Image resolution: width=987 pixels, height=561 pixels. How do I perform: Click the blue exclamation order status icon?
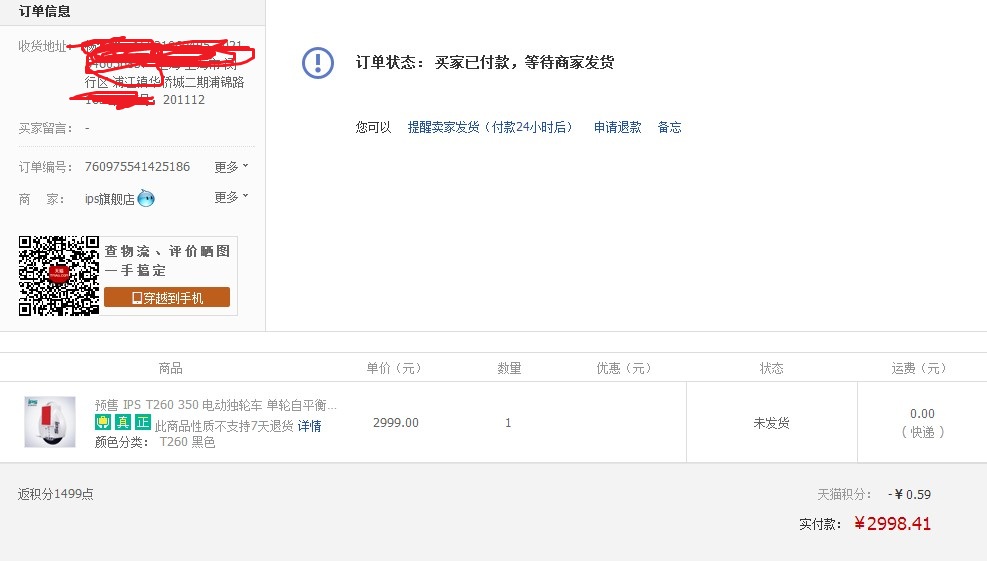318,62
